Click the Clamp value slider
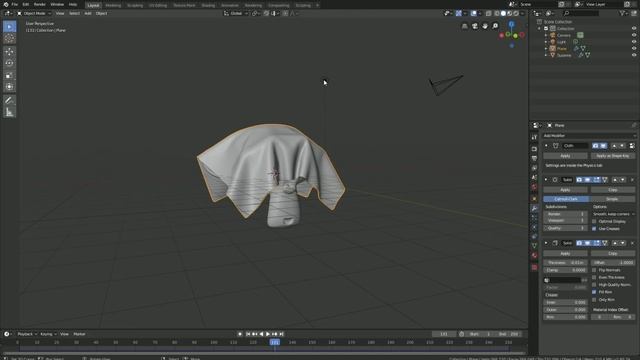The height and width of the screenshot is (360, 640). coord(565,270)
